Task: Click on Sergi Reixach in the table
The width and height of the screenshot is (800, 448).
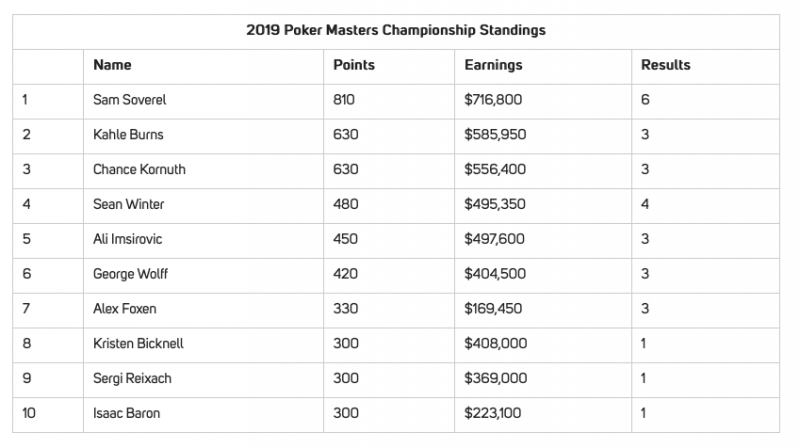Action: click(134, 379)
